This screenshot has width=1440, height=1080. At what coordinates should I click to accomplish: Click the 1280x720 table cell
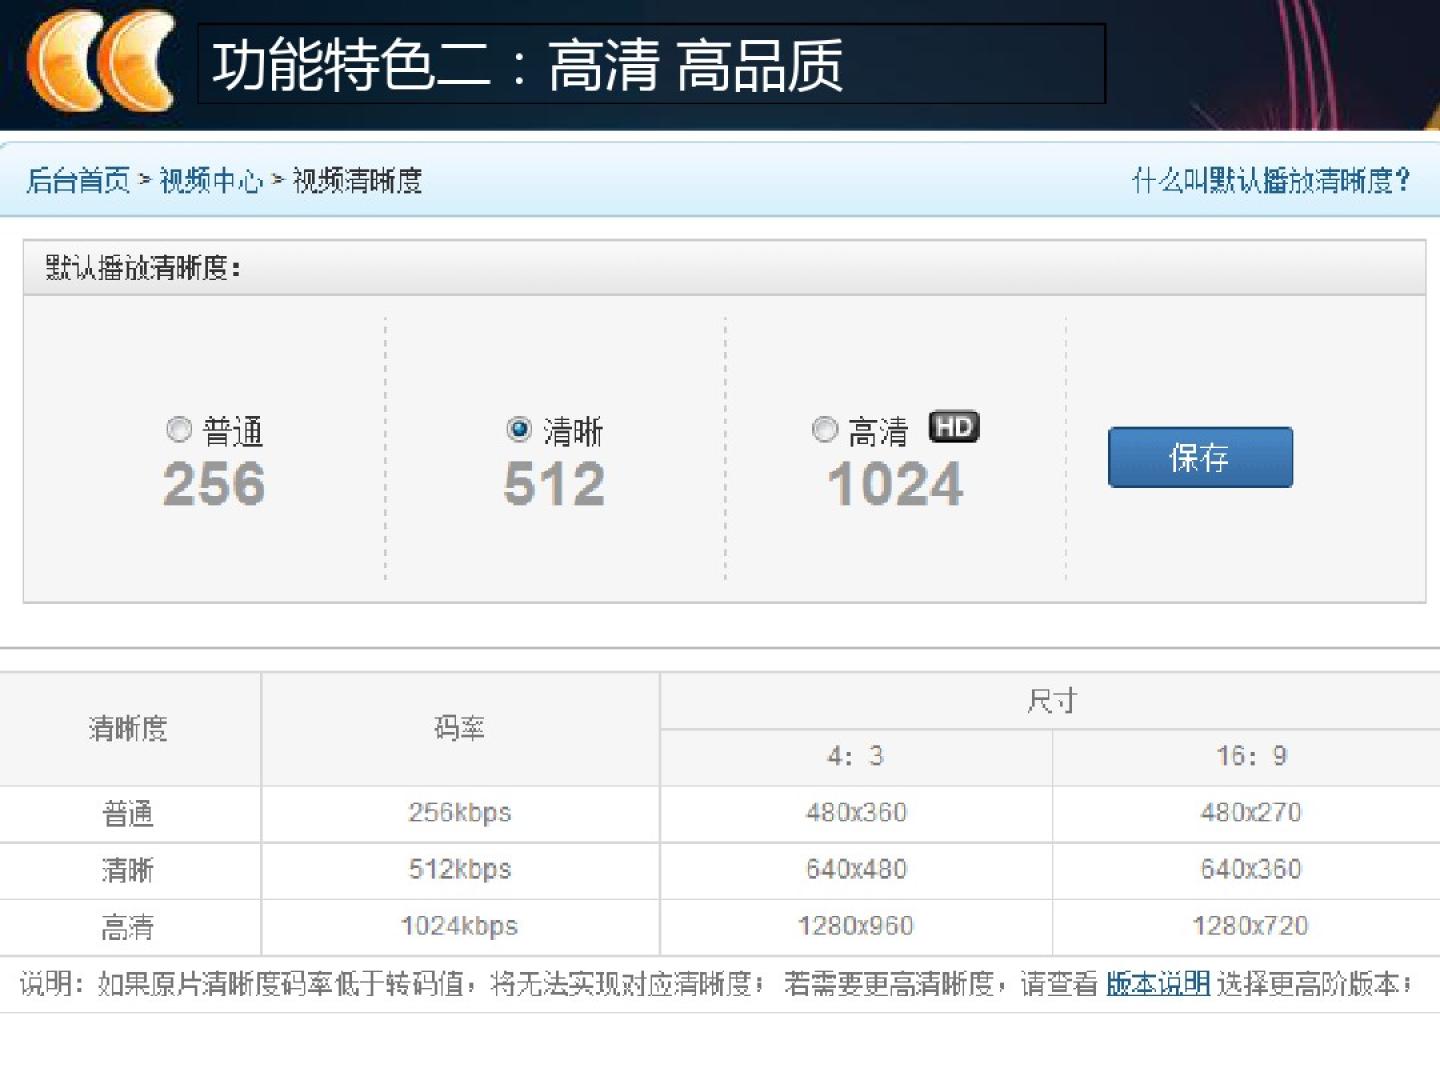pos(1250,926)
